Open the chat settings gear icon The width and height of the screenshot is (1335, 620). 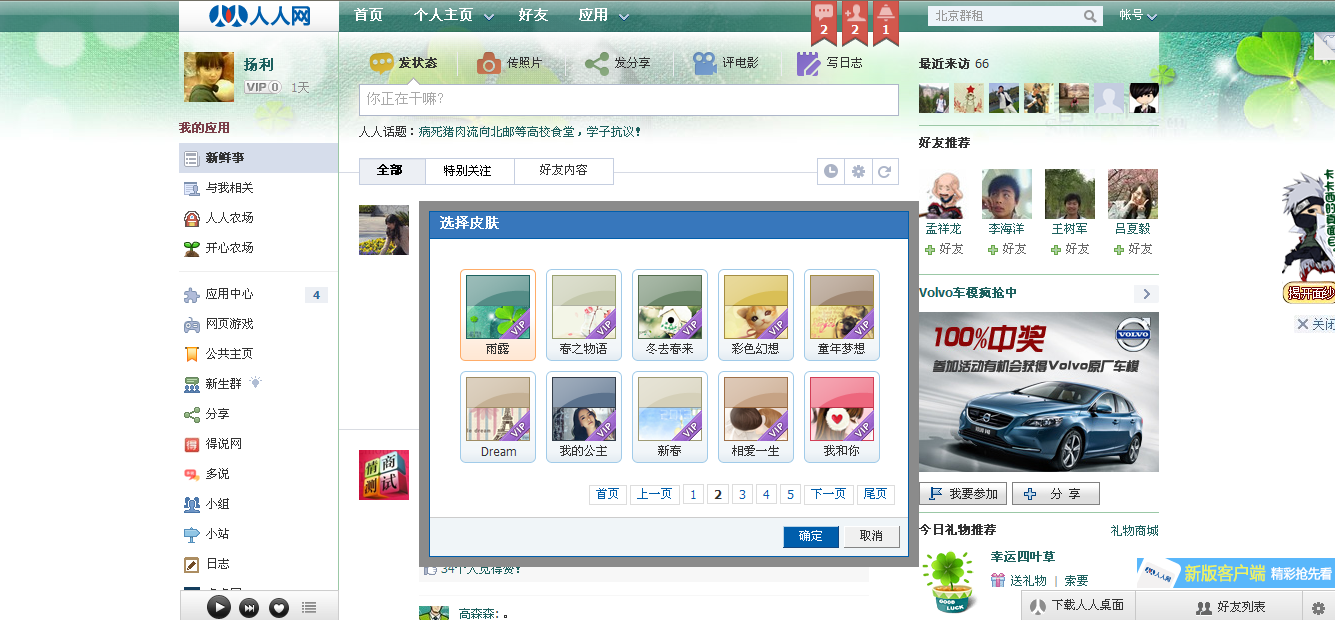point(1318,607)
